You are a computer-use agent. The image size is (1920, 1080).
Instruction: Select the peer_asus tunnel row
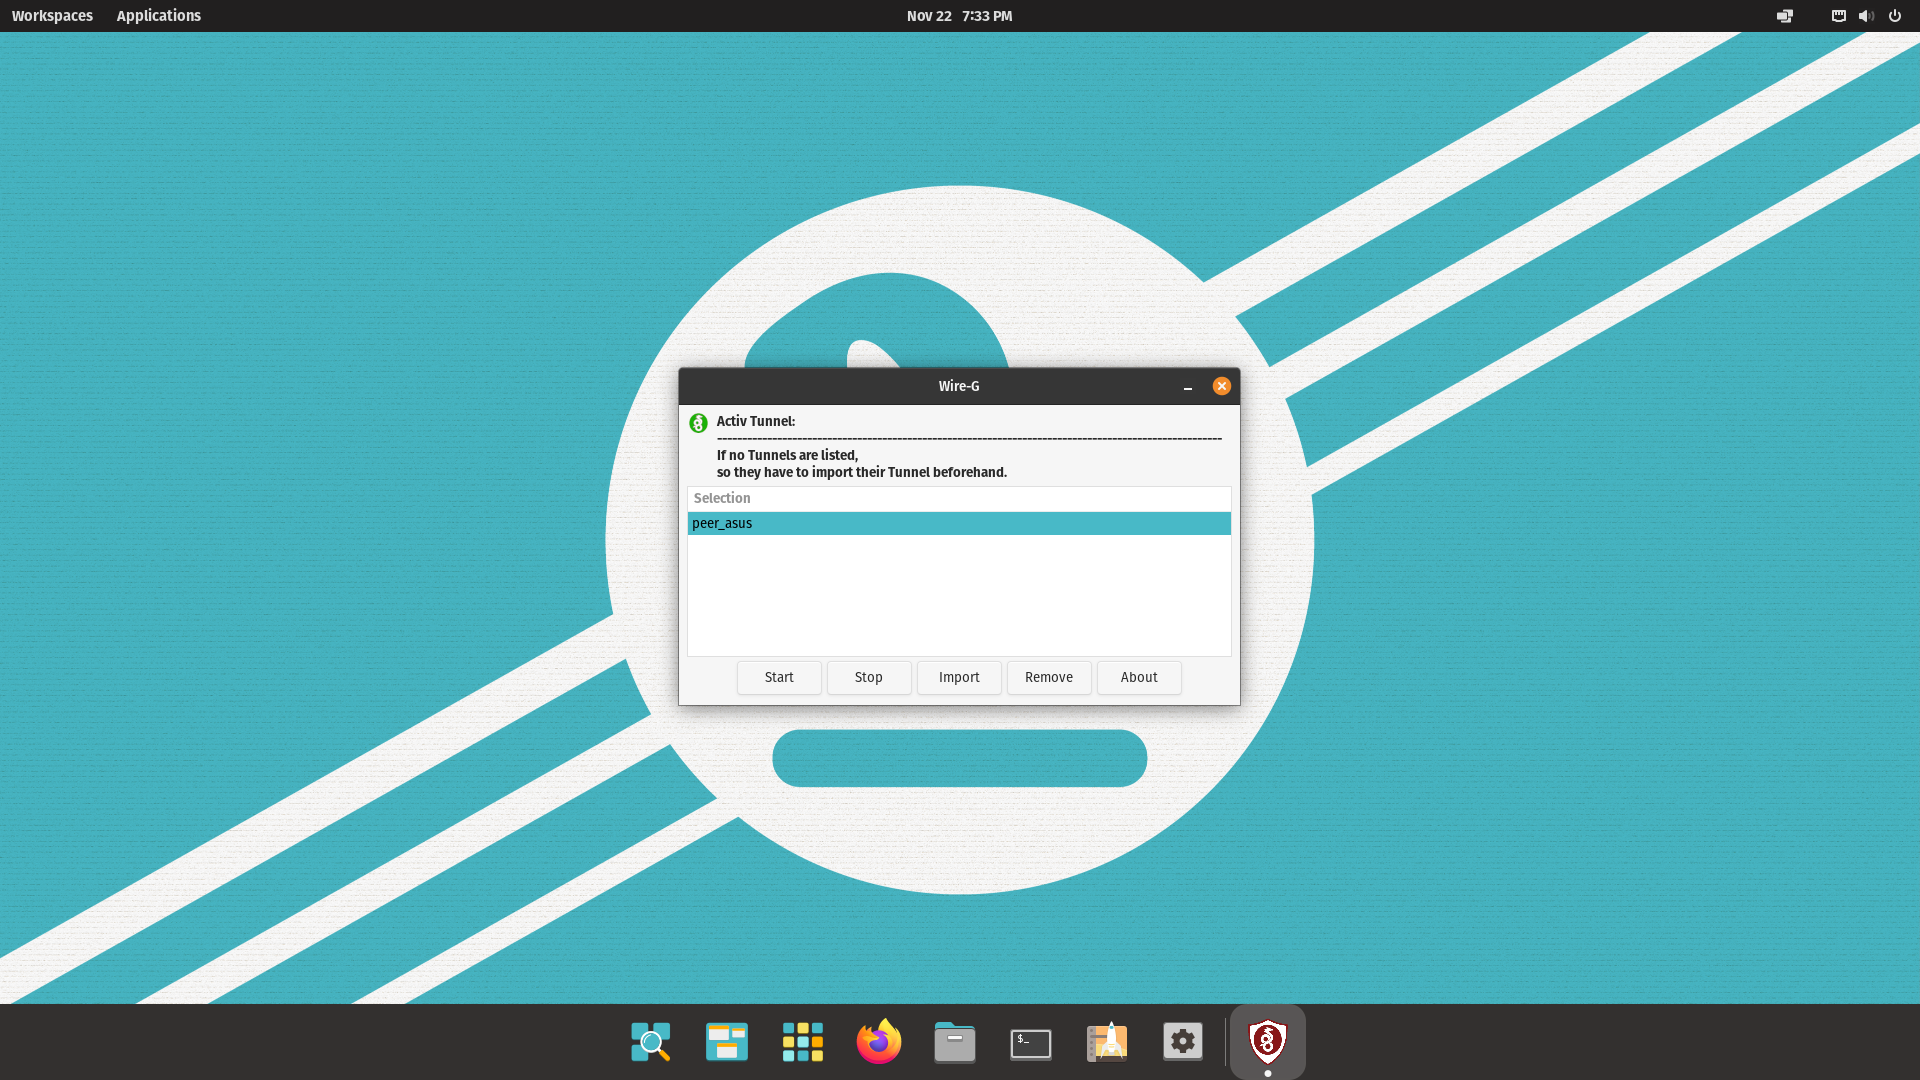(x=959, y=523)
